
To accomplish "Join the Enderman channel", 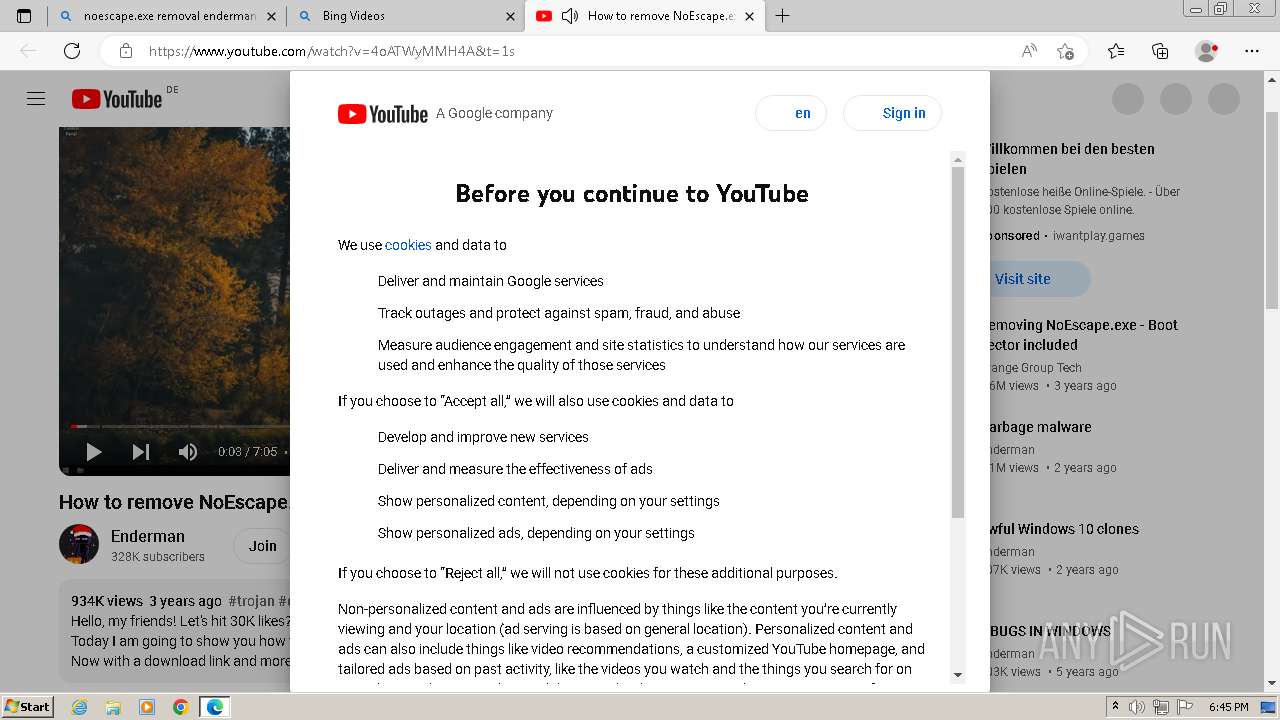I will click(262, 546).
